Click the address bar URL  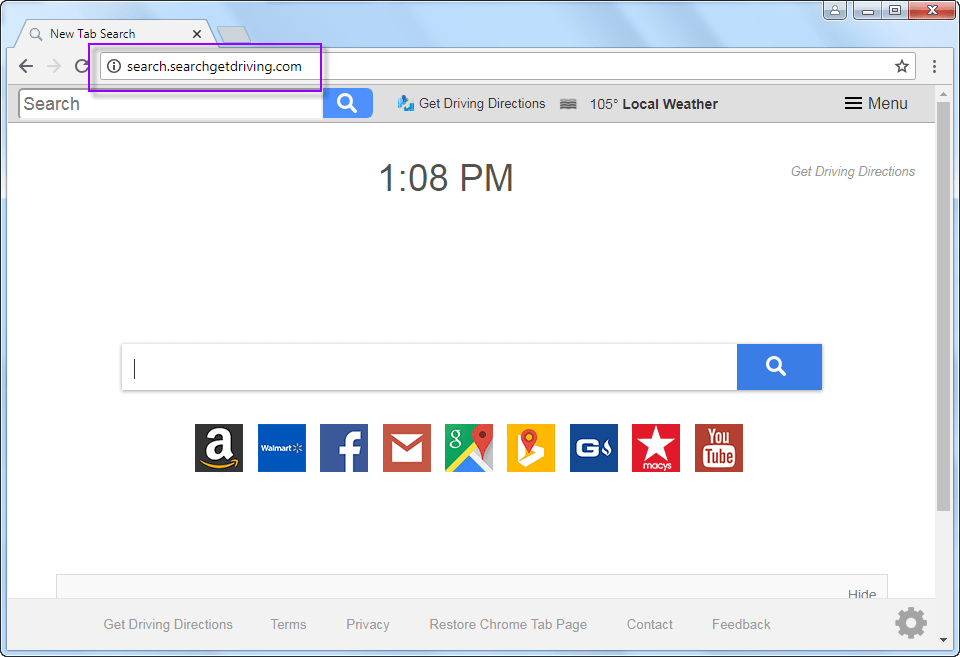tap(214, 66)
